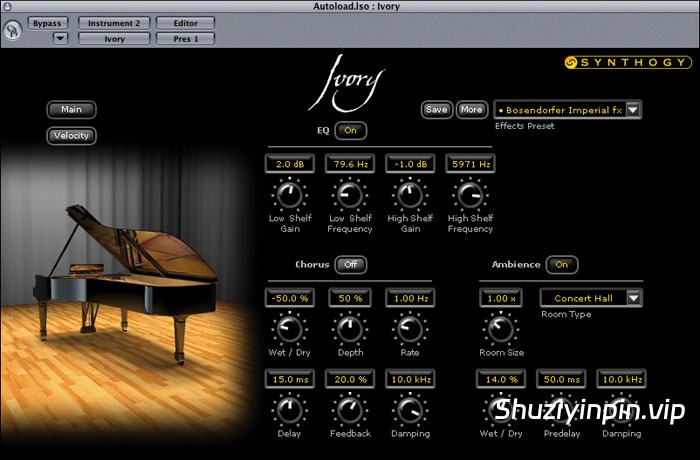Switch to the Velocity page
700x460 pixels.
coord(71,135)
